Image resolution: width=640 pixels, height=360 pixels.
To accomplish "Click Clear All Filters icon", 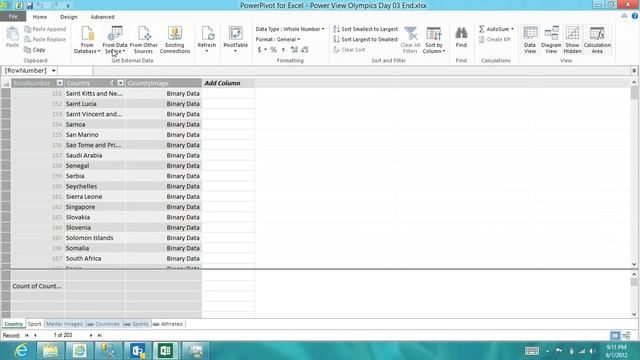I will click(410, 40).
